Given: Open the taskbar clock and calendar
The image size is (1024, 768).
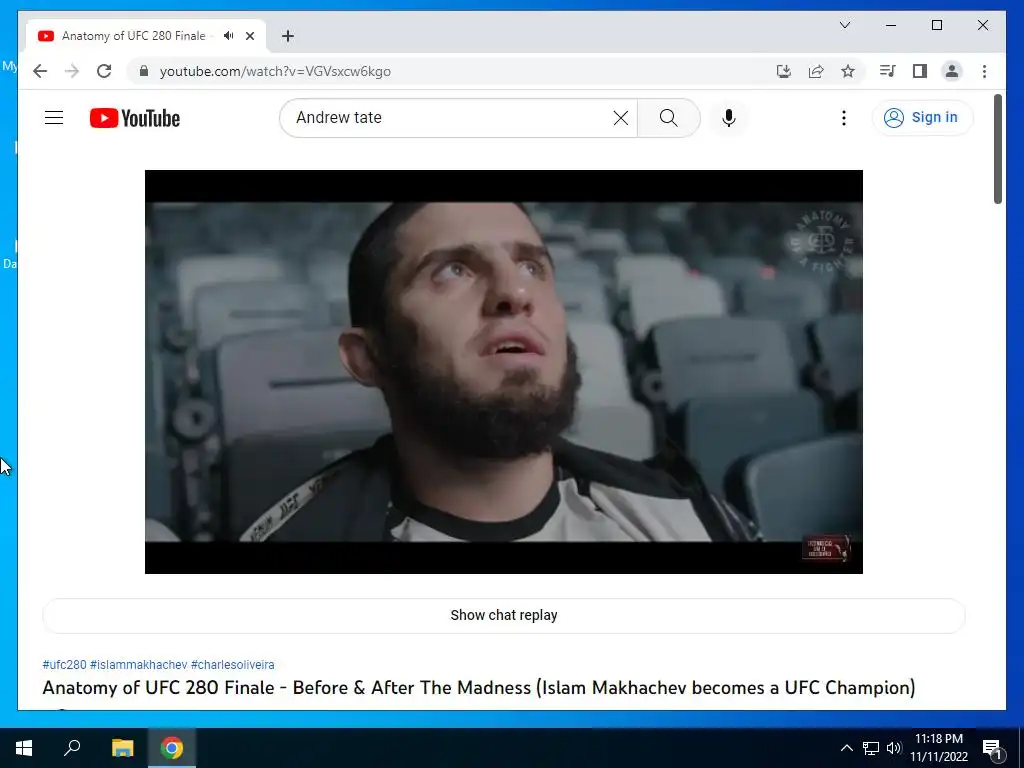Looking at the screenshot, I should click(x=939, y=748).
